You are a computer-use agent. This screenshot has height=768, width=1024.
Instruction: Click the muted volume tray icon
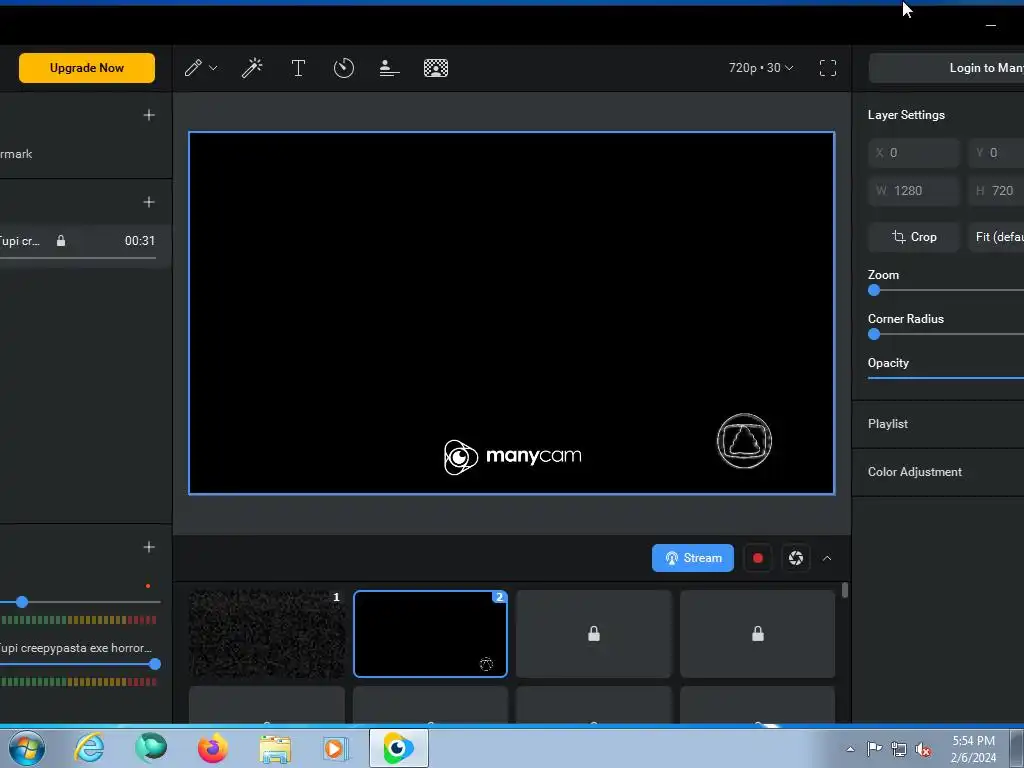[x=923, y=749]
